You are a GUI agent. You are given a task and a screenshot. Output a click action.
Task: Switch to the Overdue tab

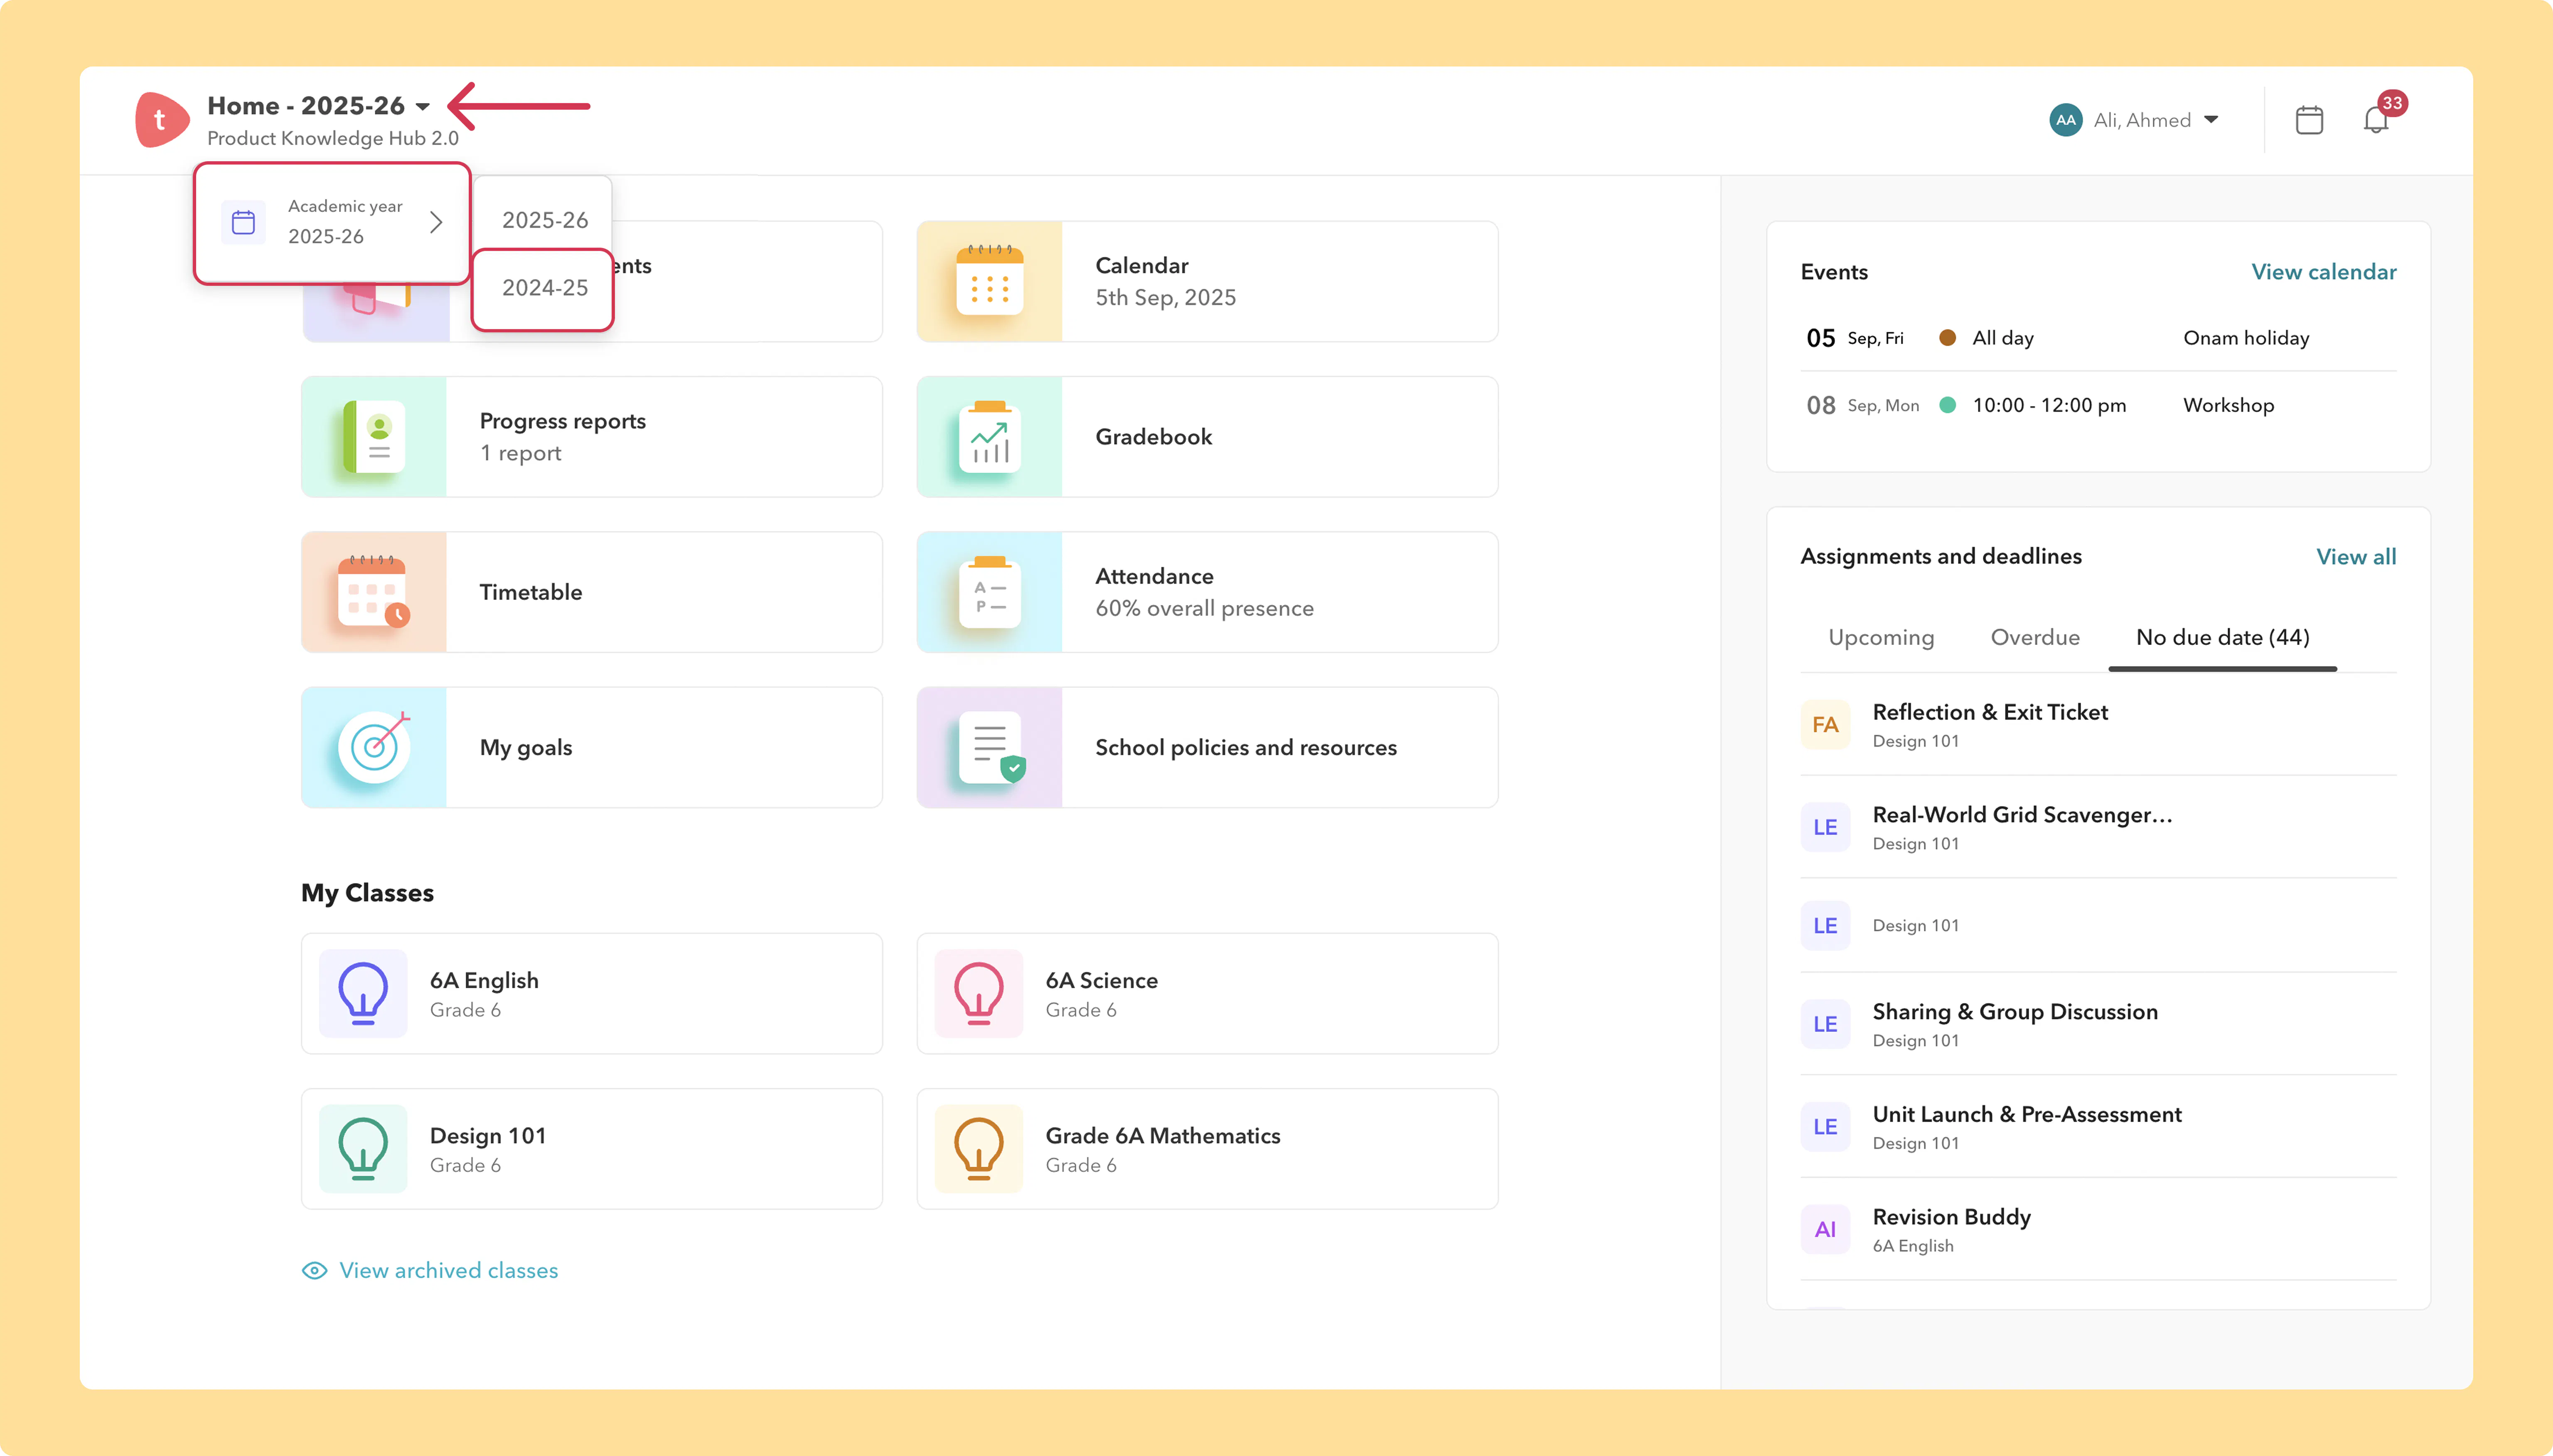[2035, 637]
